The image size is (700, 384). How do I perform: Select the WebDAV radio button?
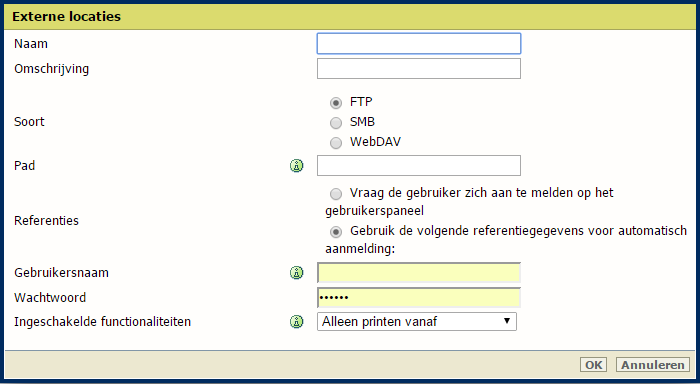pyautogui.click(x=336, y=142)
